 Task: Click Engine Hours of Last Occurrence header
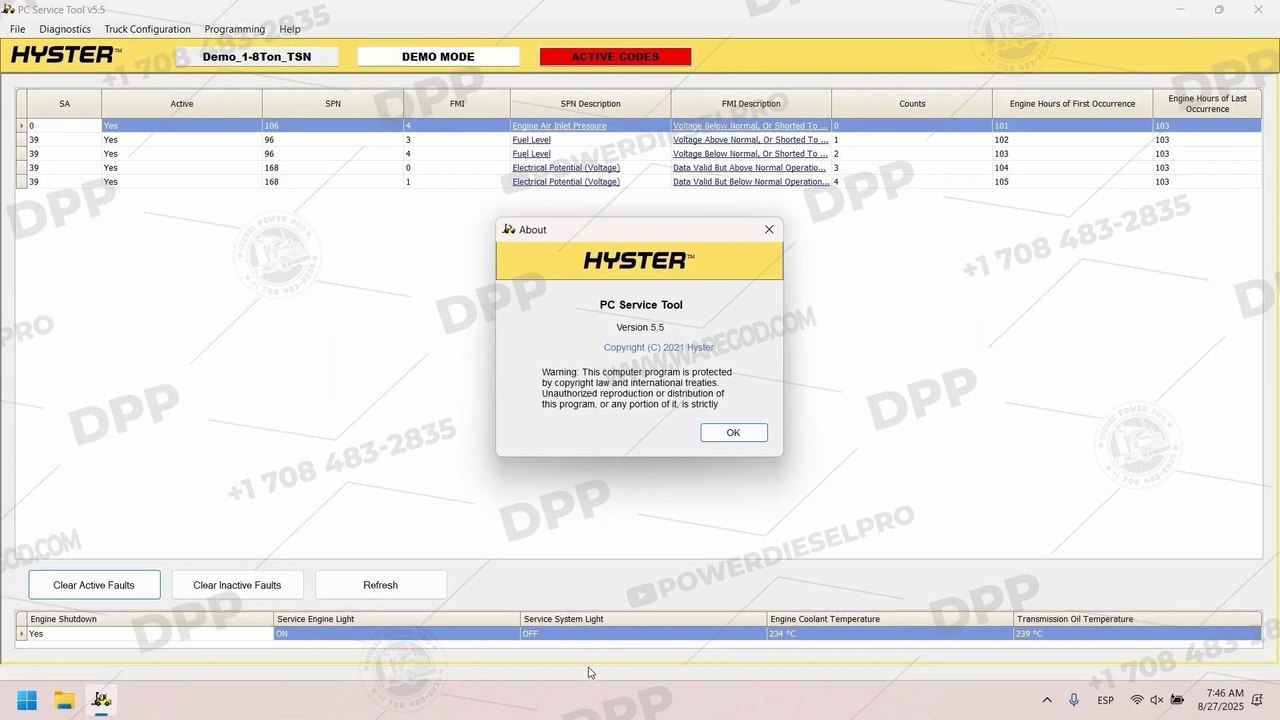tap(1207, 104)
